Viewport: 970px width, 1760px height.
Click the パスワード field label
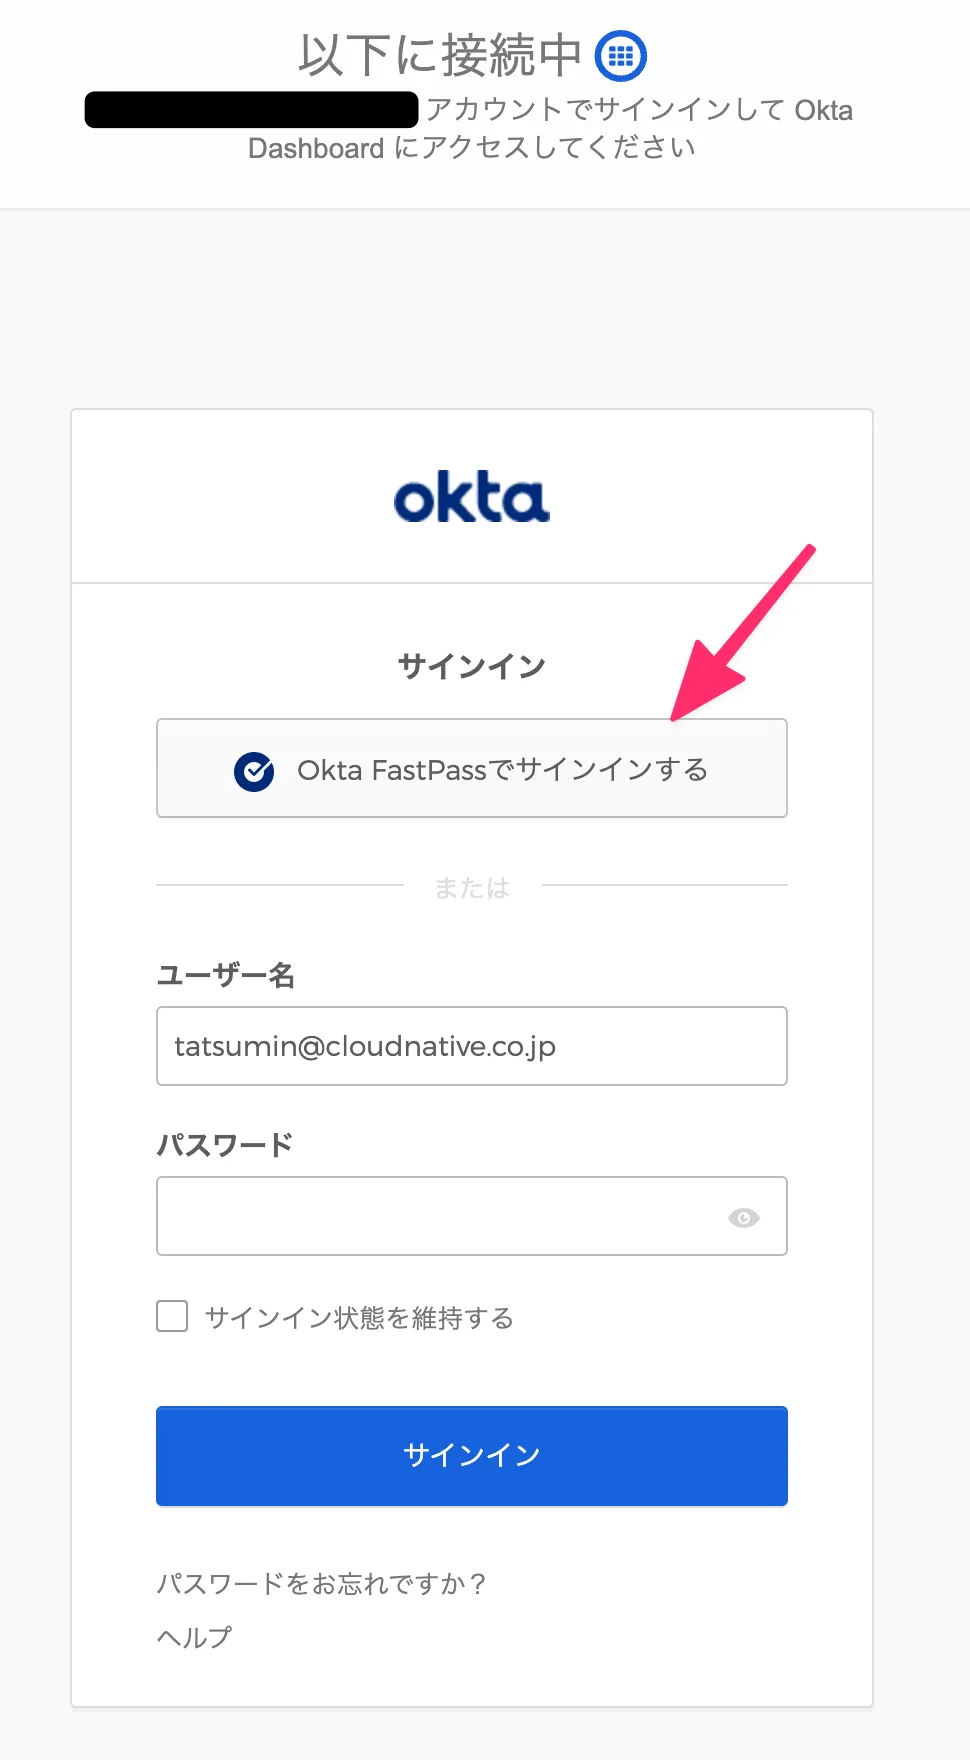[x=225, y=1144]
